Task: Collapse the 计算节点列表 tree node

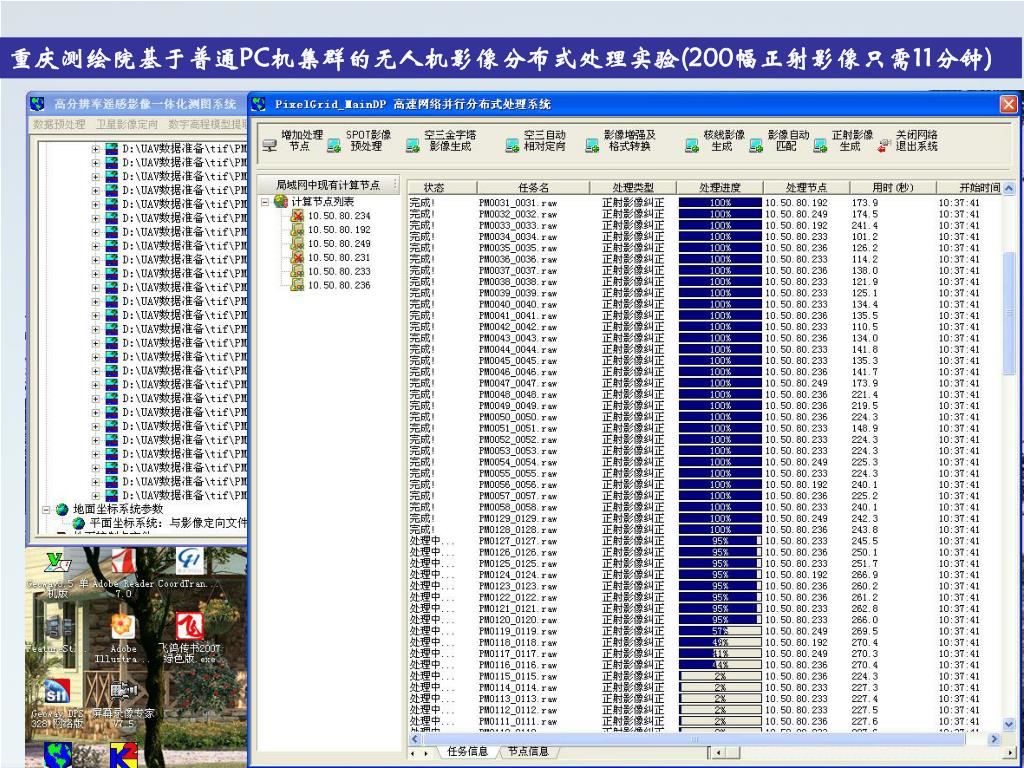Action: click(264, 202)
